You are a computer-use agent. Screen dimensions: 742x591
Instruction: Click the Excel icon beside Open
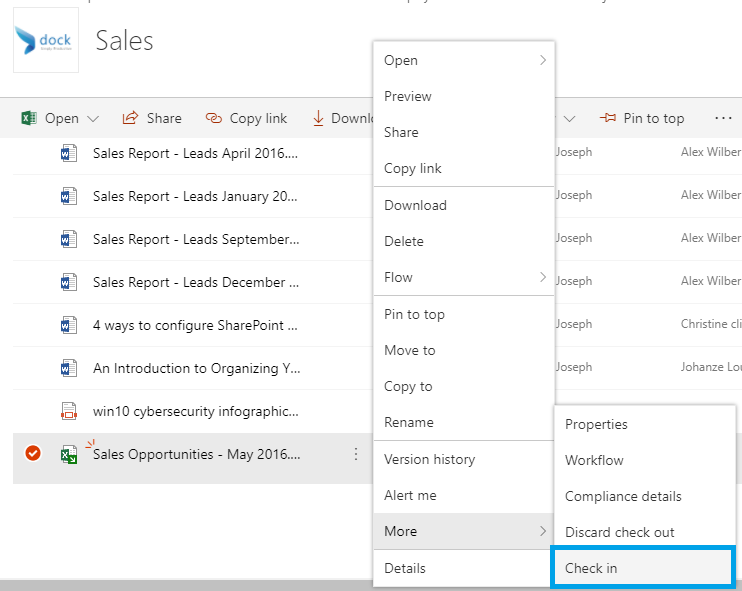(29, 118)
